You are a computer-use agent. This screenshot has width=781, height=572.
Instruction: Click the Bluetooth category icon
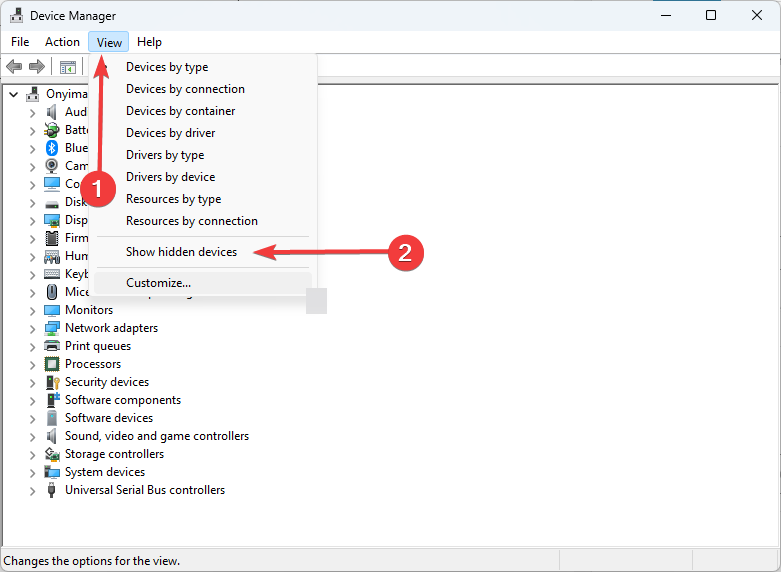click(x=52, y=148)
